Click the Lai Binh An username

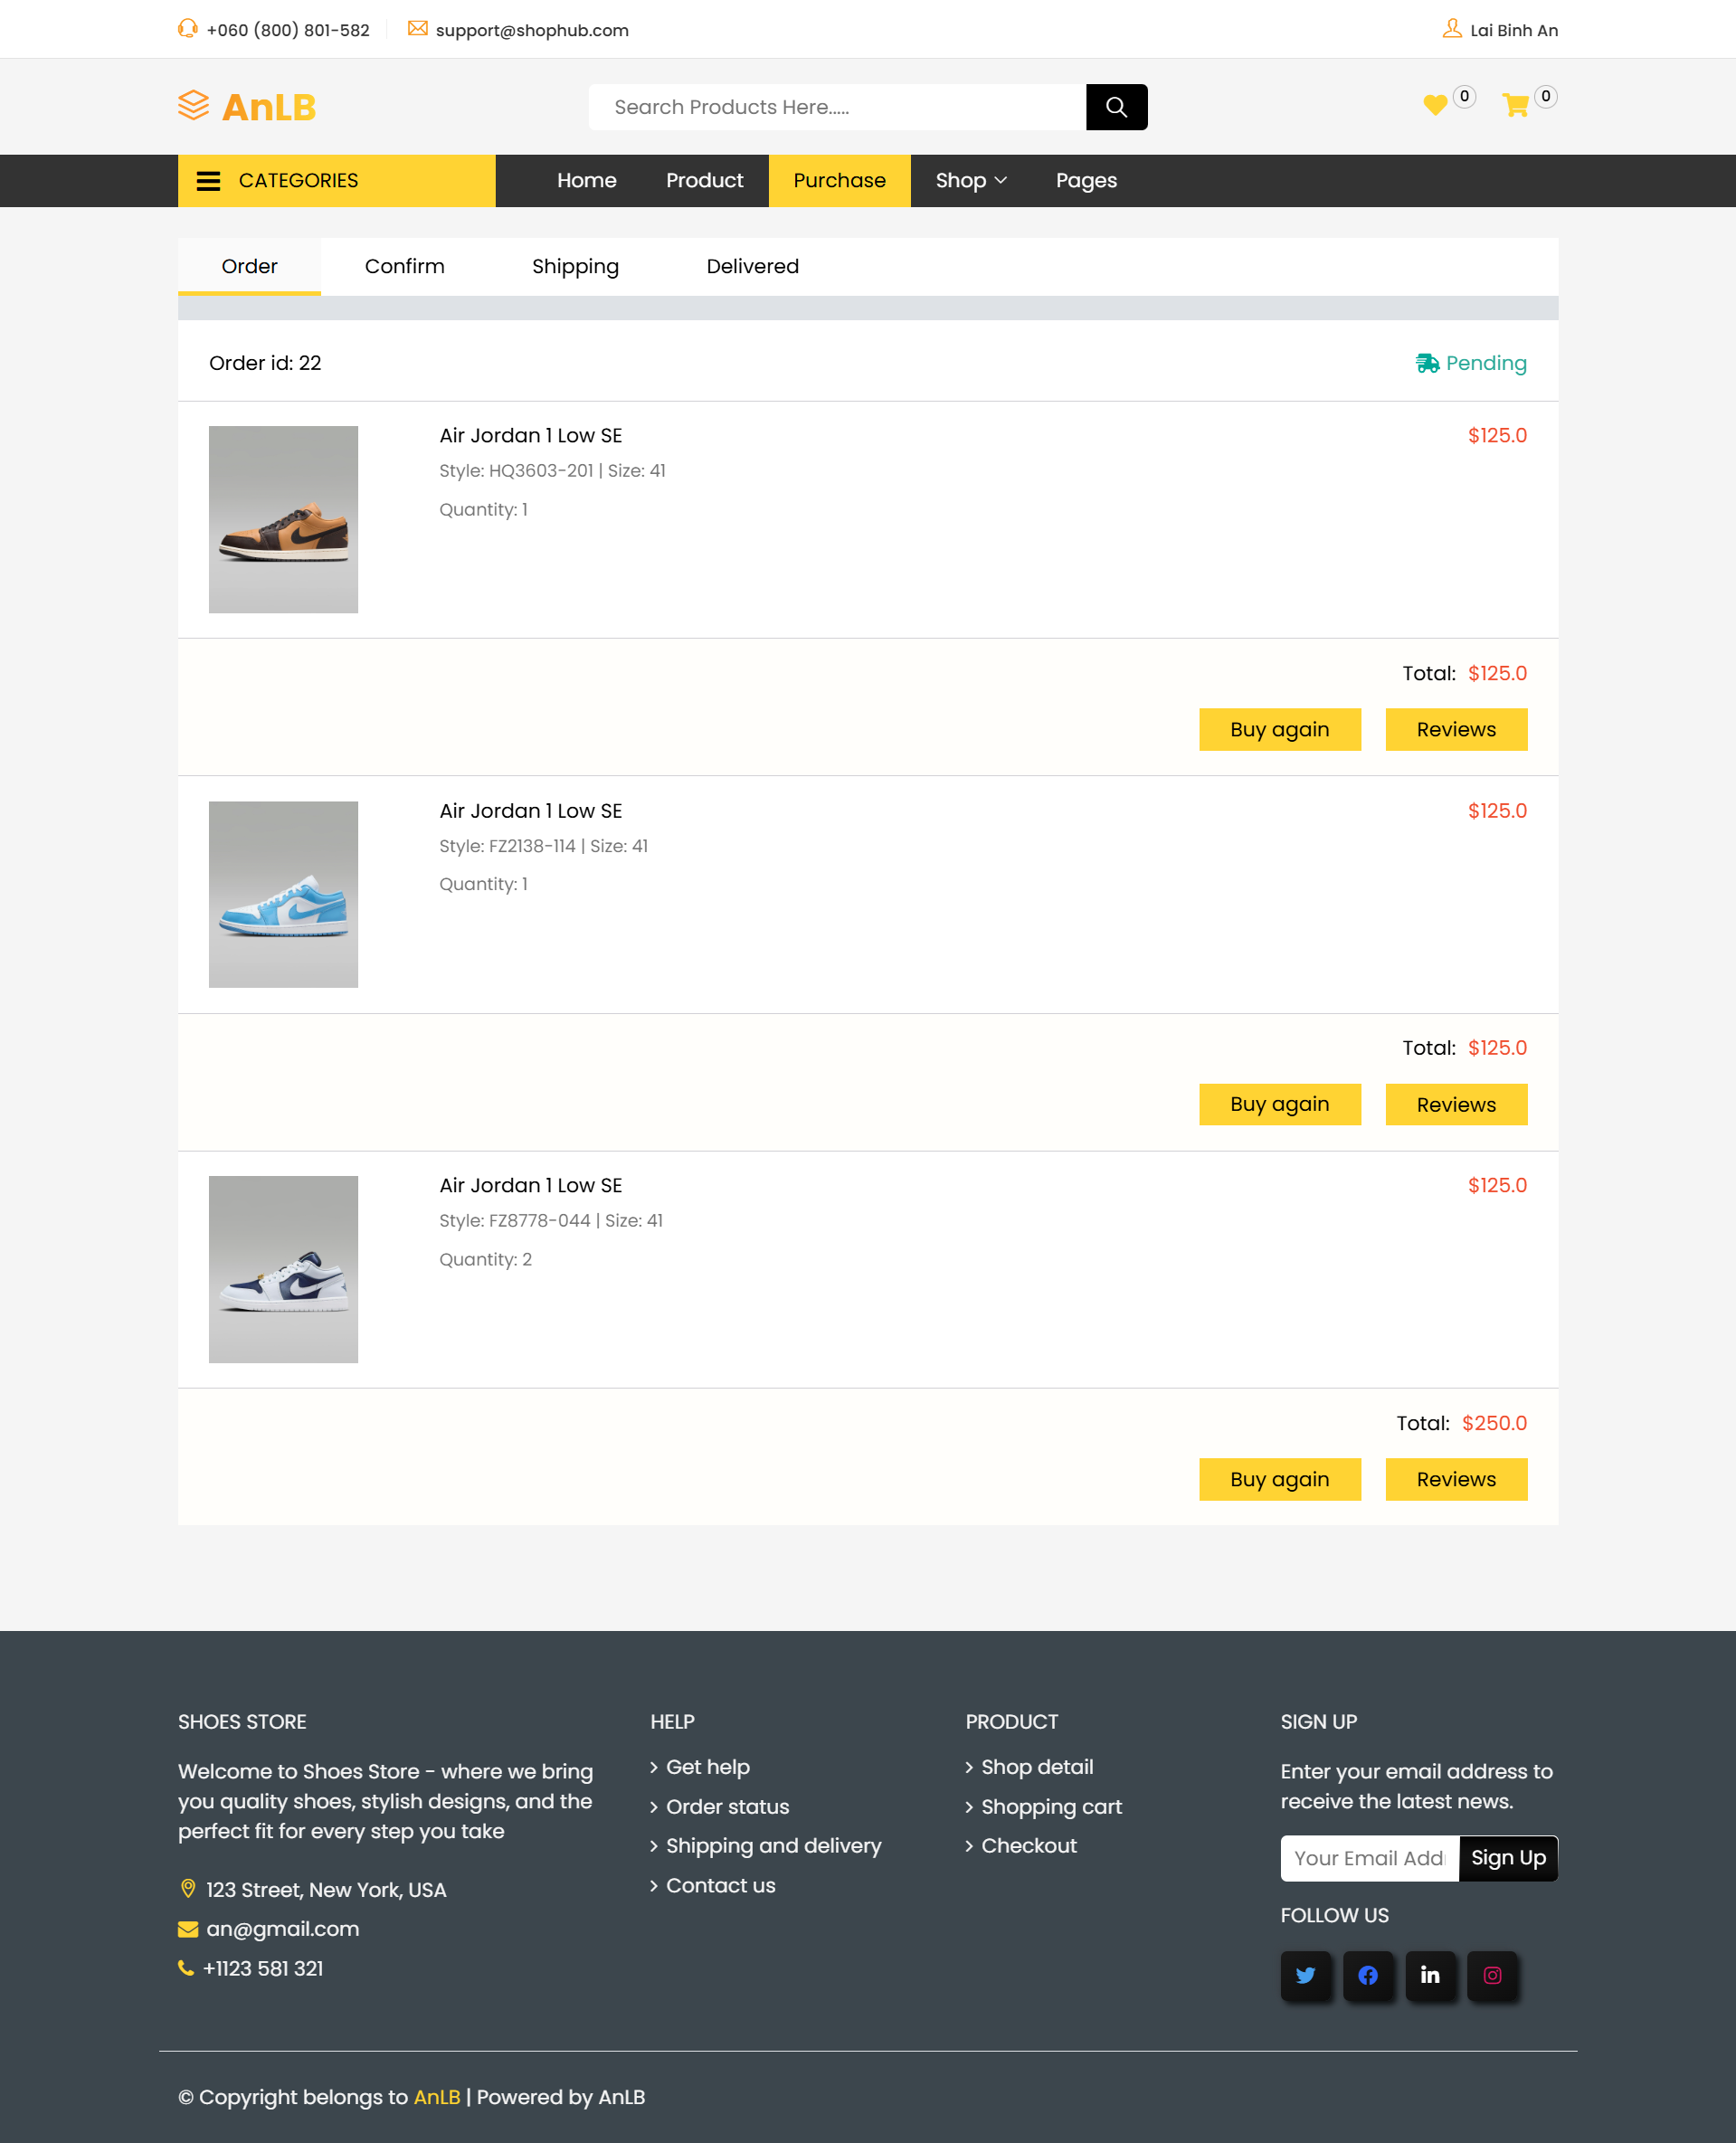click(1513, 30)
